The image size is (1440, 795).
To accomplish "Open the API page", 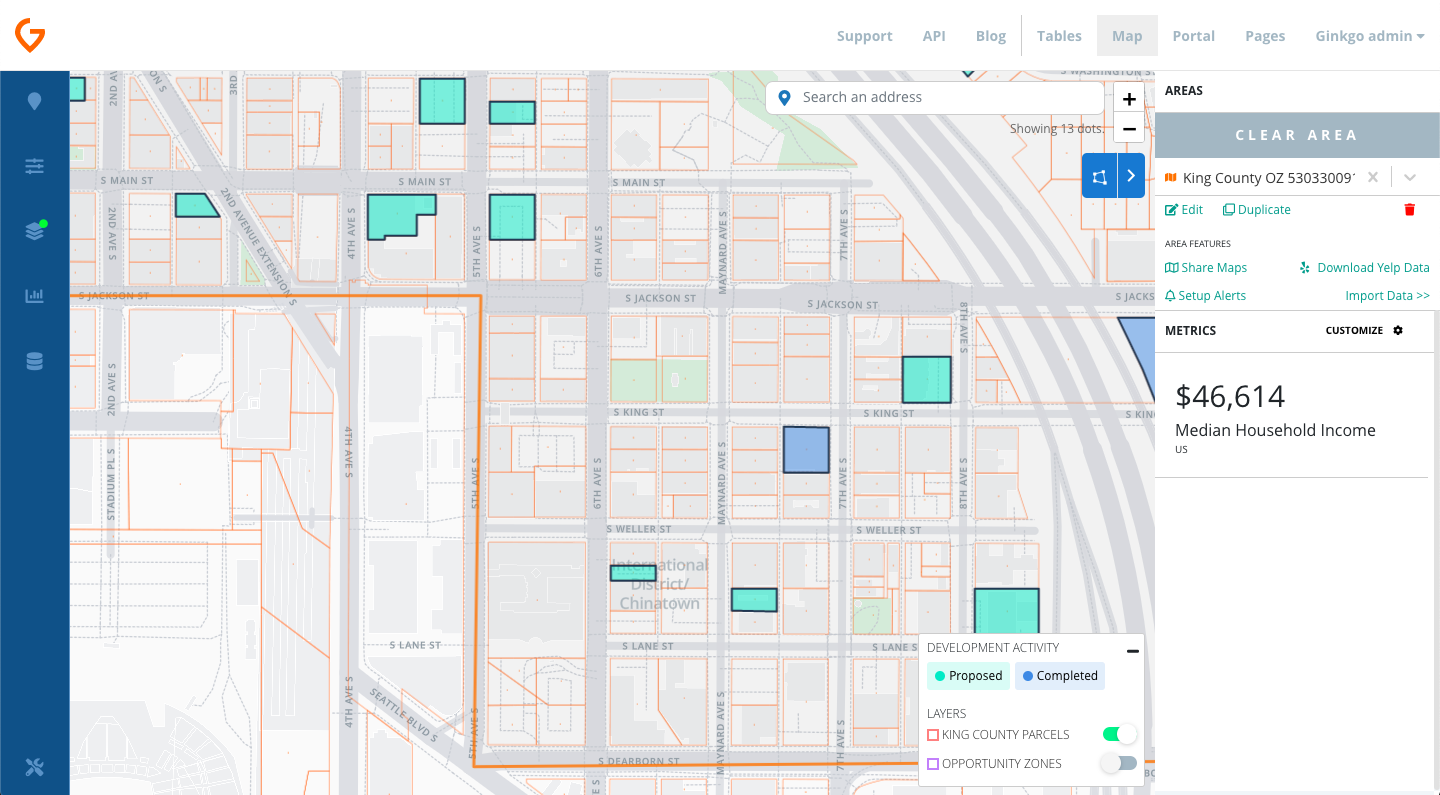I will (x=934, y=36).
